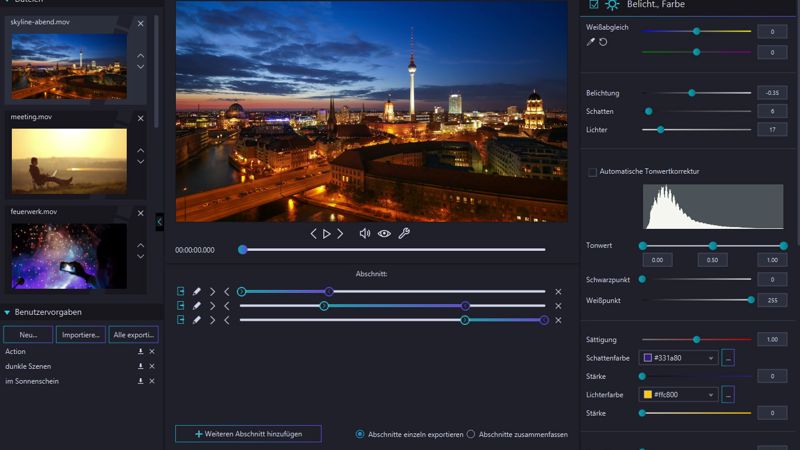Edit the first section with pencil
The image size is (800, 450).
pos(196,291)
